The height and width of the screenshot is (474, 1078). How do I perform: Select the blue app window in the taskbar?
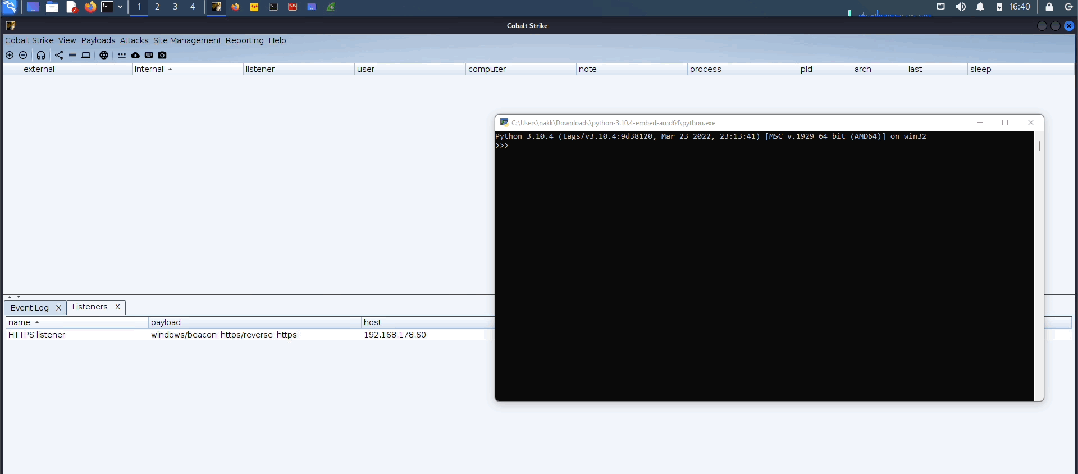(x=312, y=7)
